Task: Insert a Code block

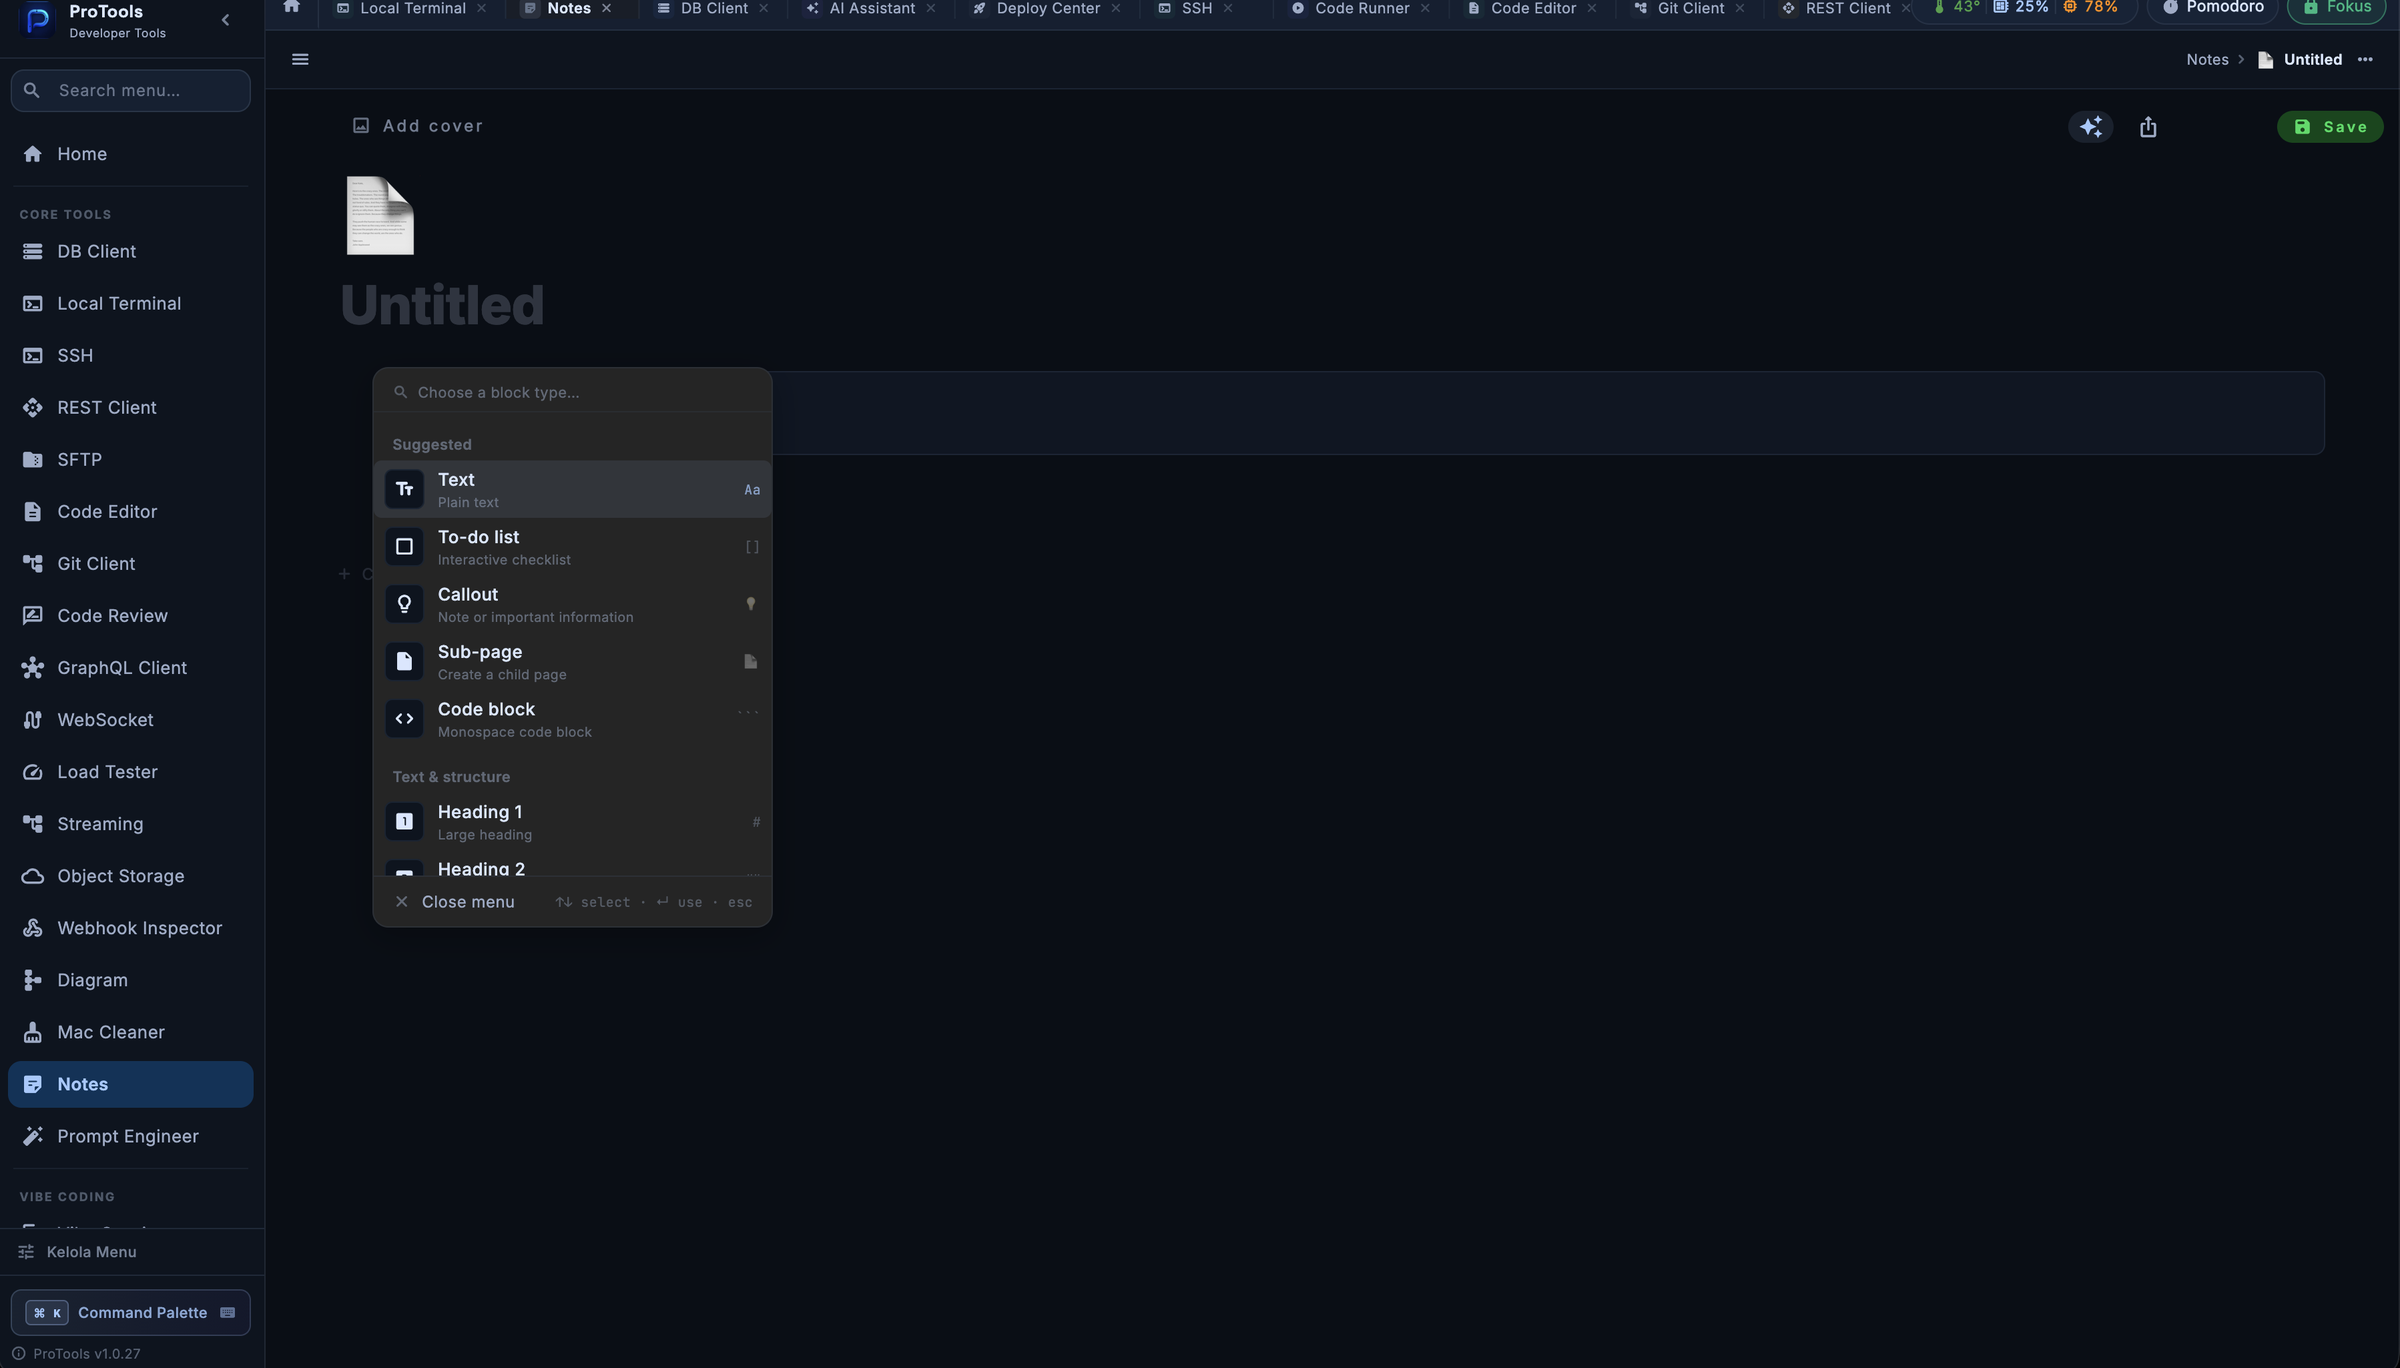Action: tap(573, 719)
